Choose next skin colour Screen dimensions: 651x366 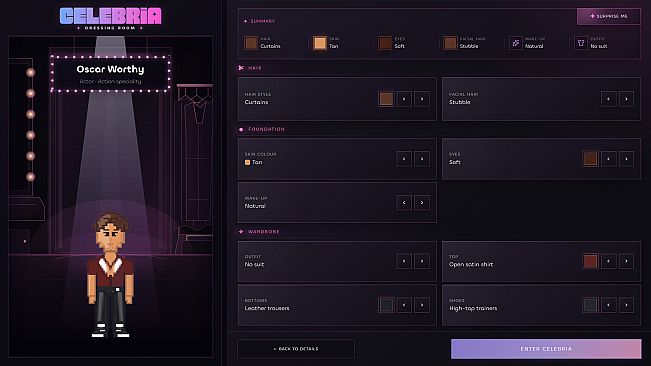tap(422, 159)
